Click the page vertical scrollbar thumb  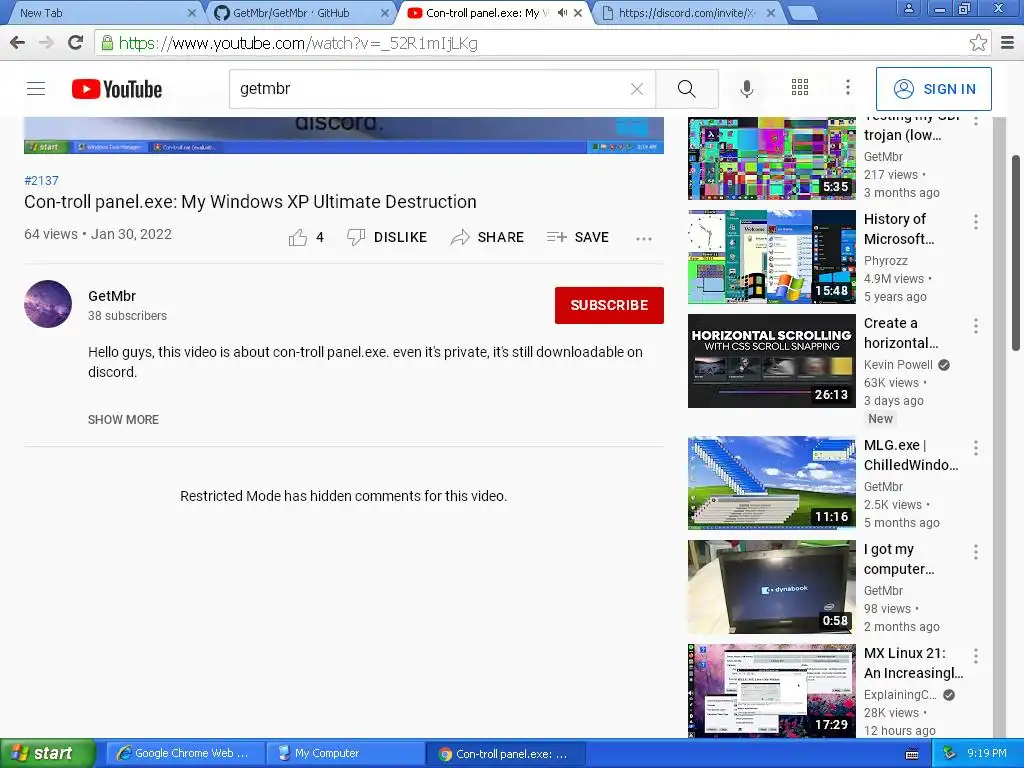[x=1016, y=253]
